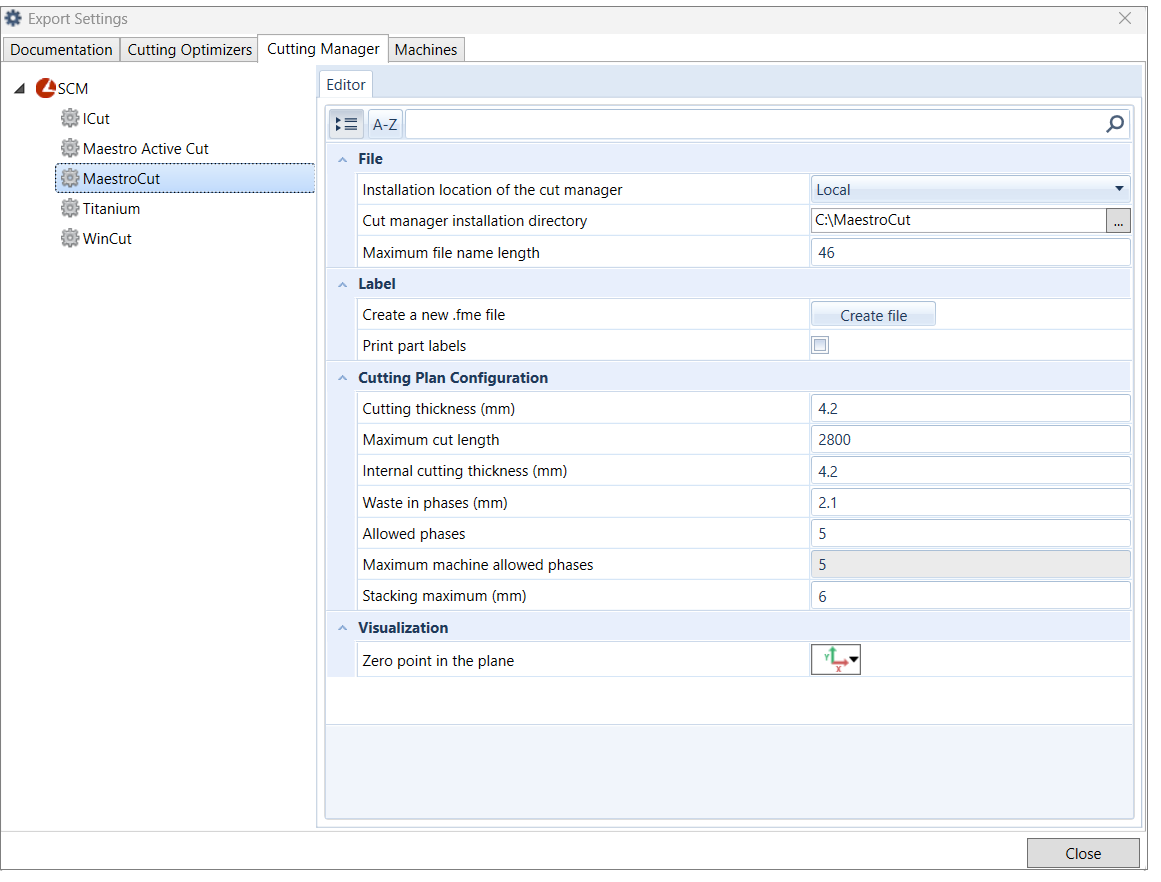Screen dimensions: 1161x882
Task: Click the gear icon beside MaestroCut
Action: [x=70, y=178]
